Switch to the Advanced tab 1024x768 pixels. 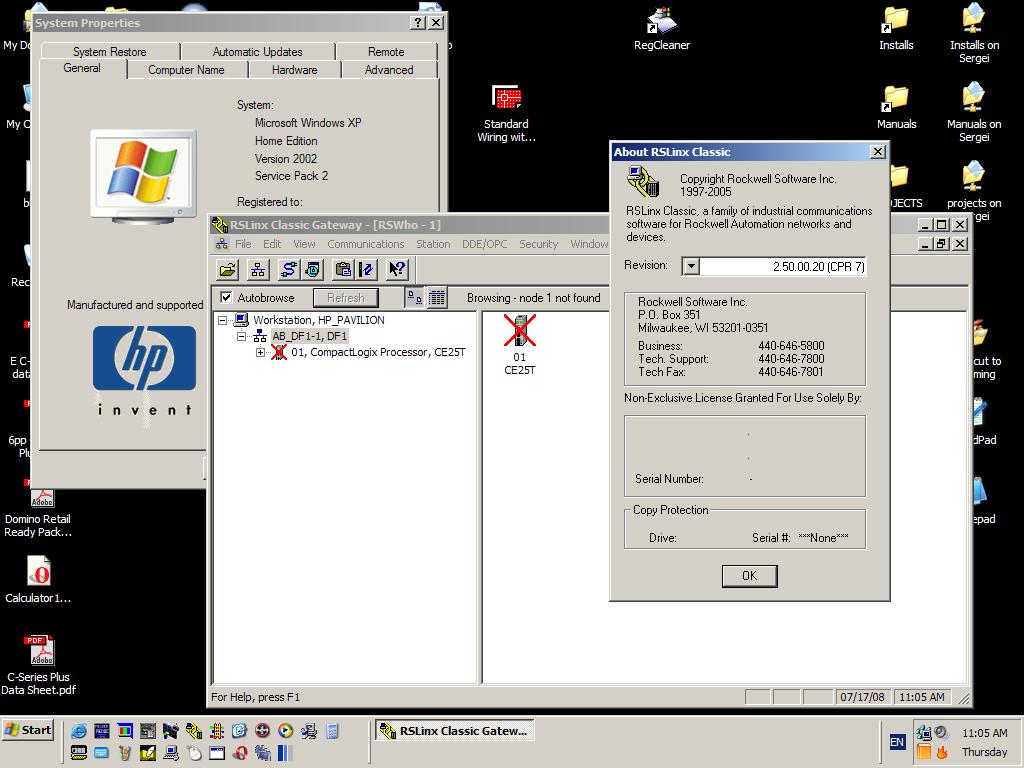(x=389, y=70)
